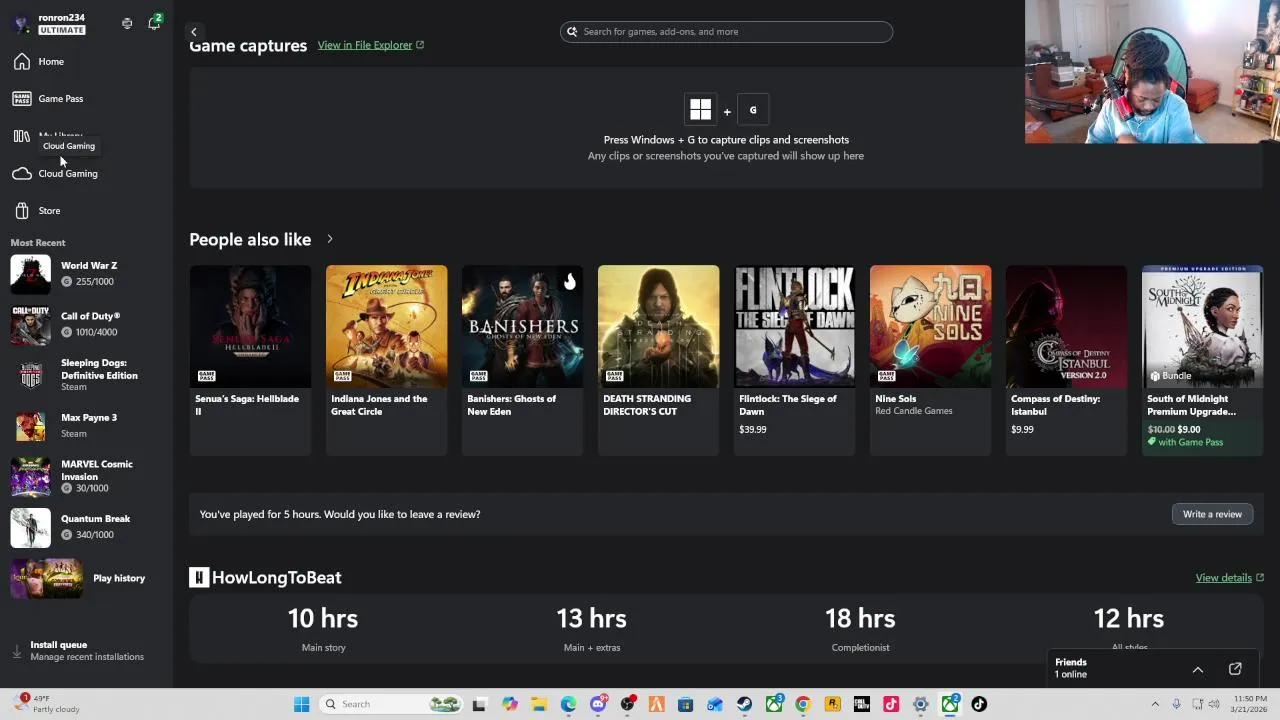Click the search field for games and add-ons
The width and height of the screenshot is (1280, 720).
click(726, 32)
